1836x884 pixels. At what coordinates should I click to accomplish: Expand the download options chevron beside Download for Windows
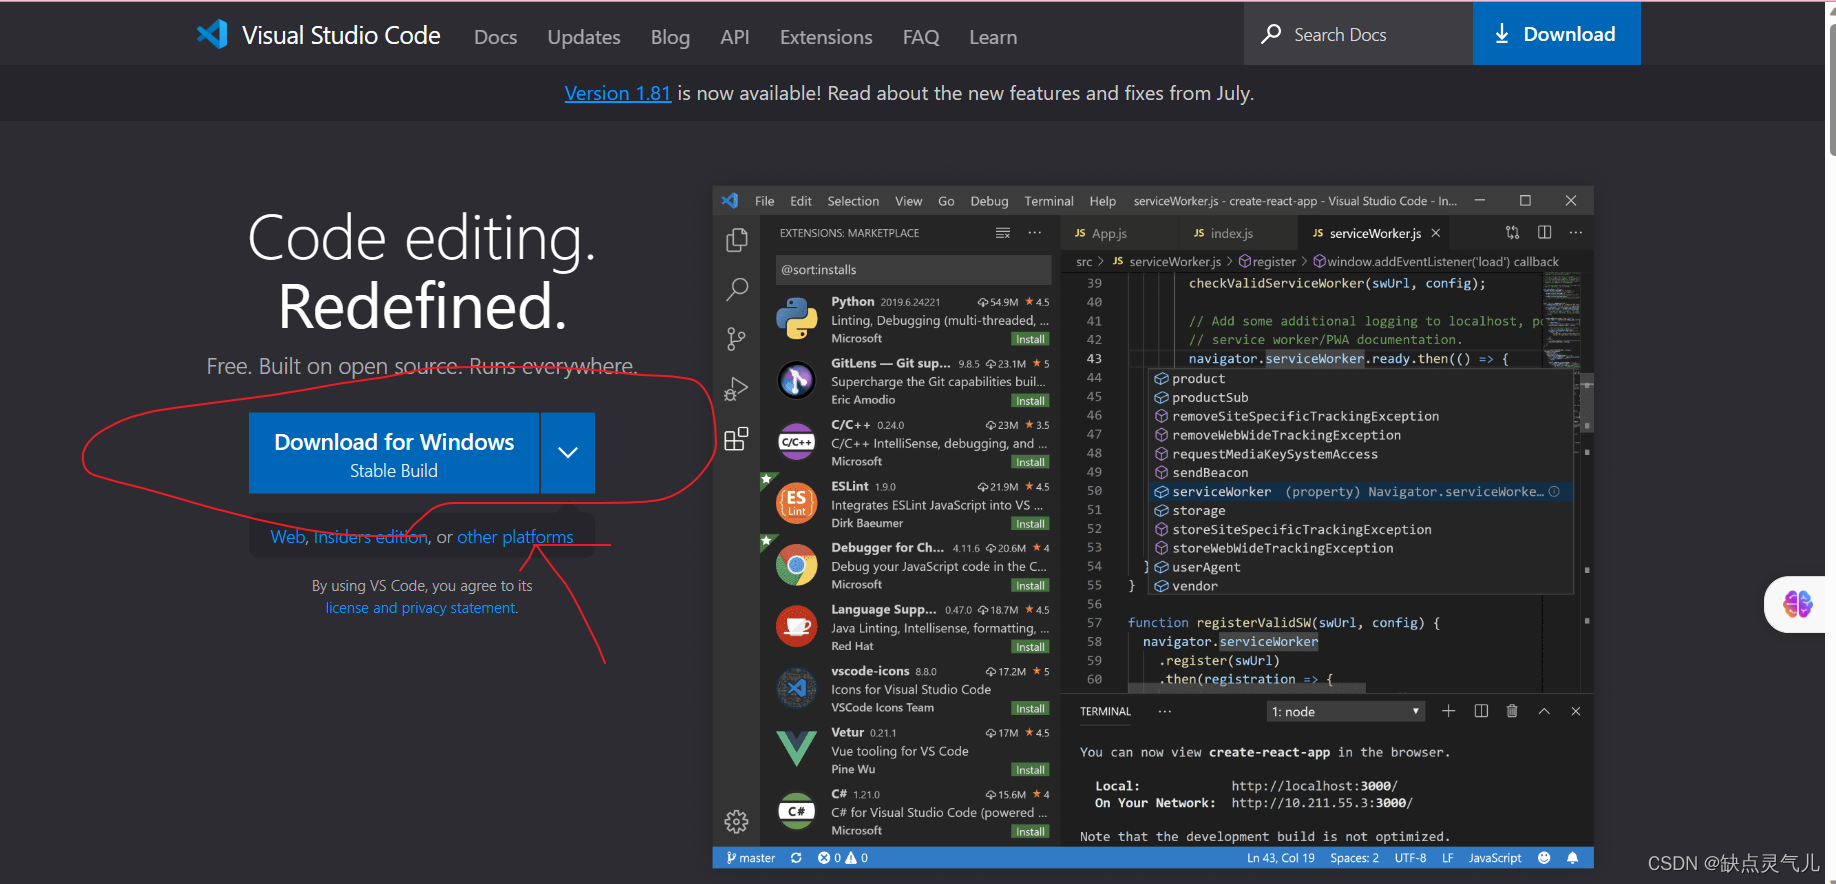[568, 453]
